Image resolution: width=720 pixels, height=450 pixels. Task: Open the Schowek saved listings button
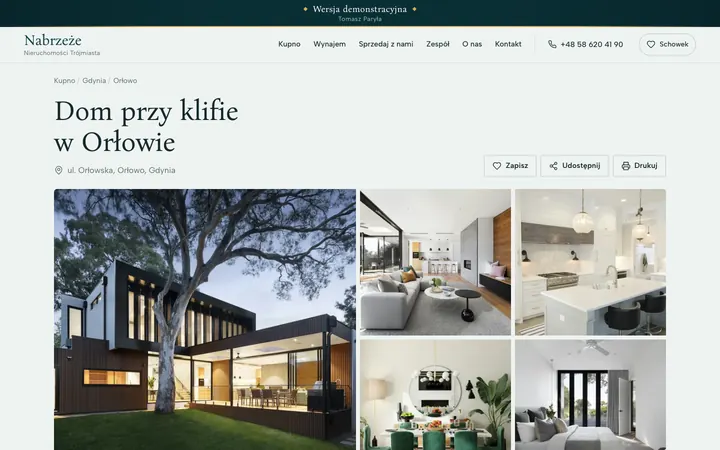tap(667, 45)
